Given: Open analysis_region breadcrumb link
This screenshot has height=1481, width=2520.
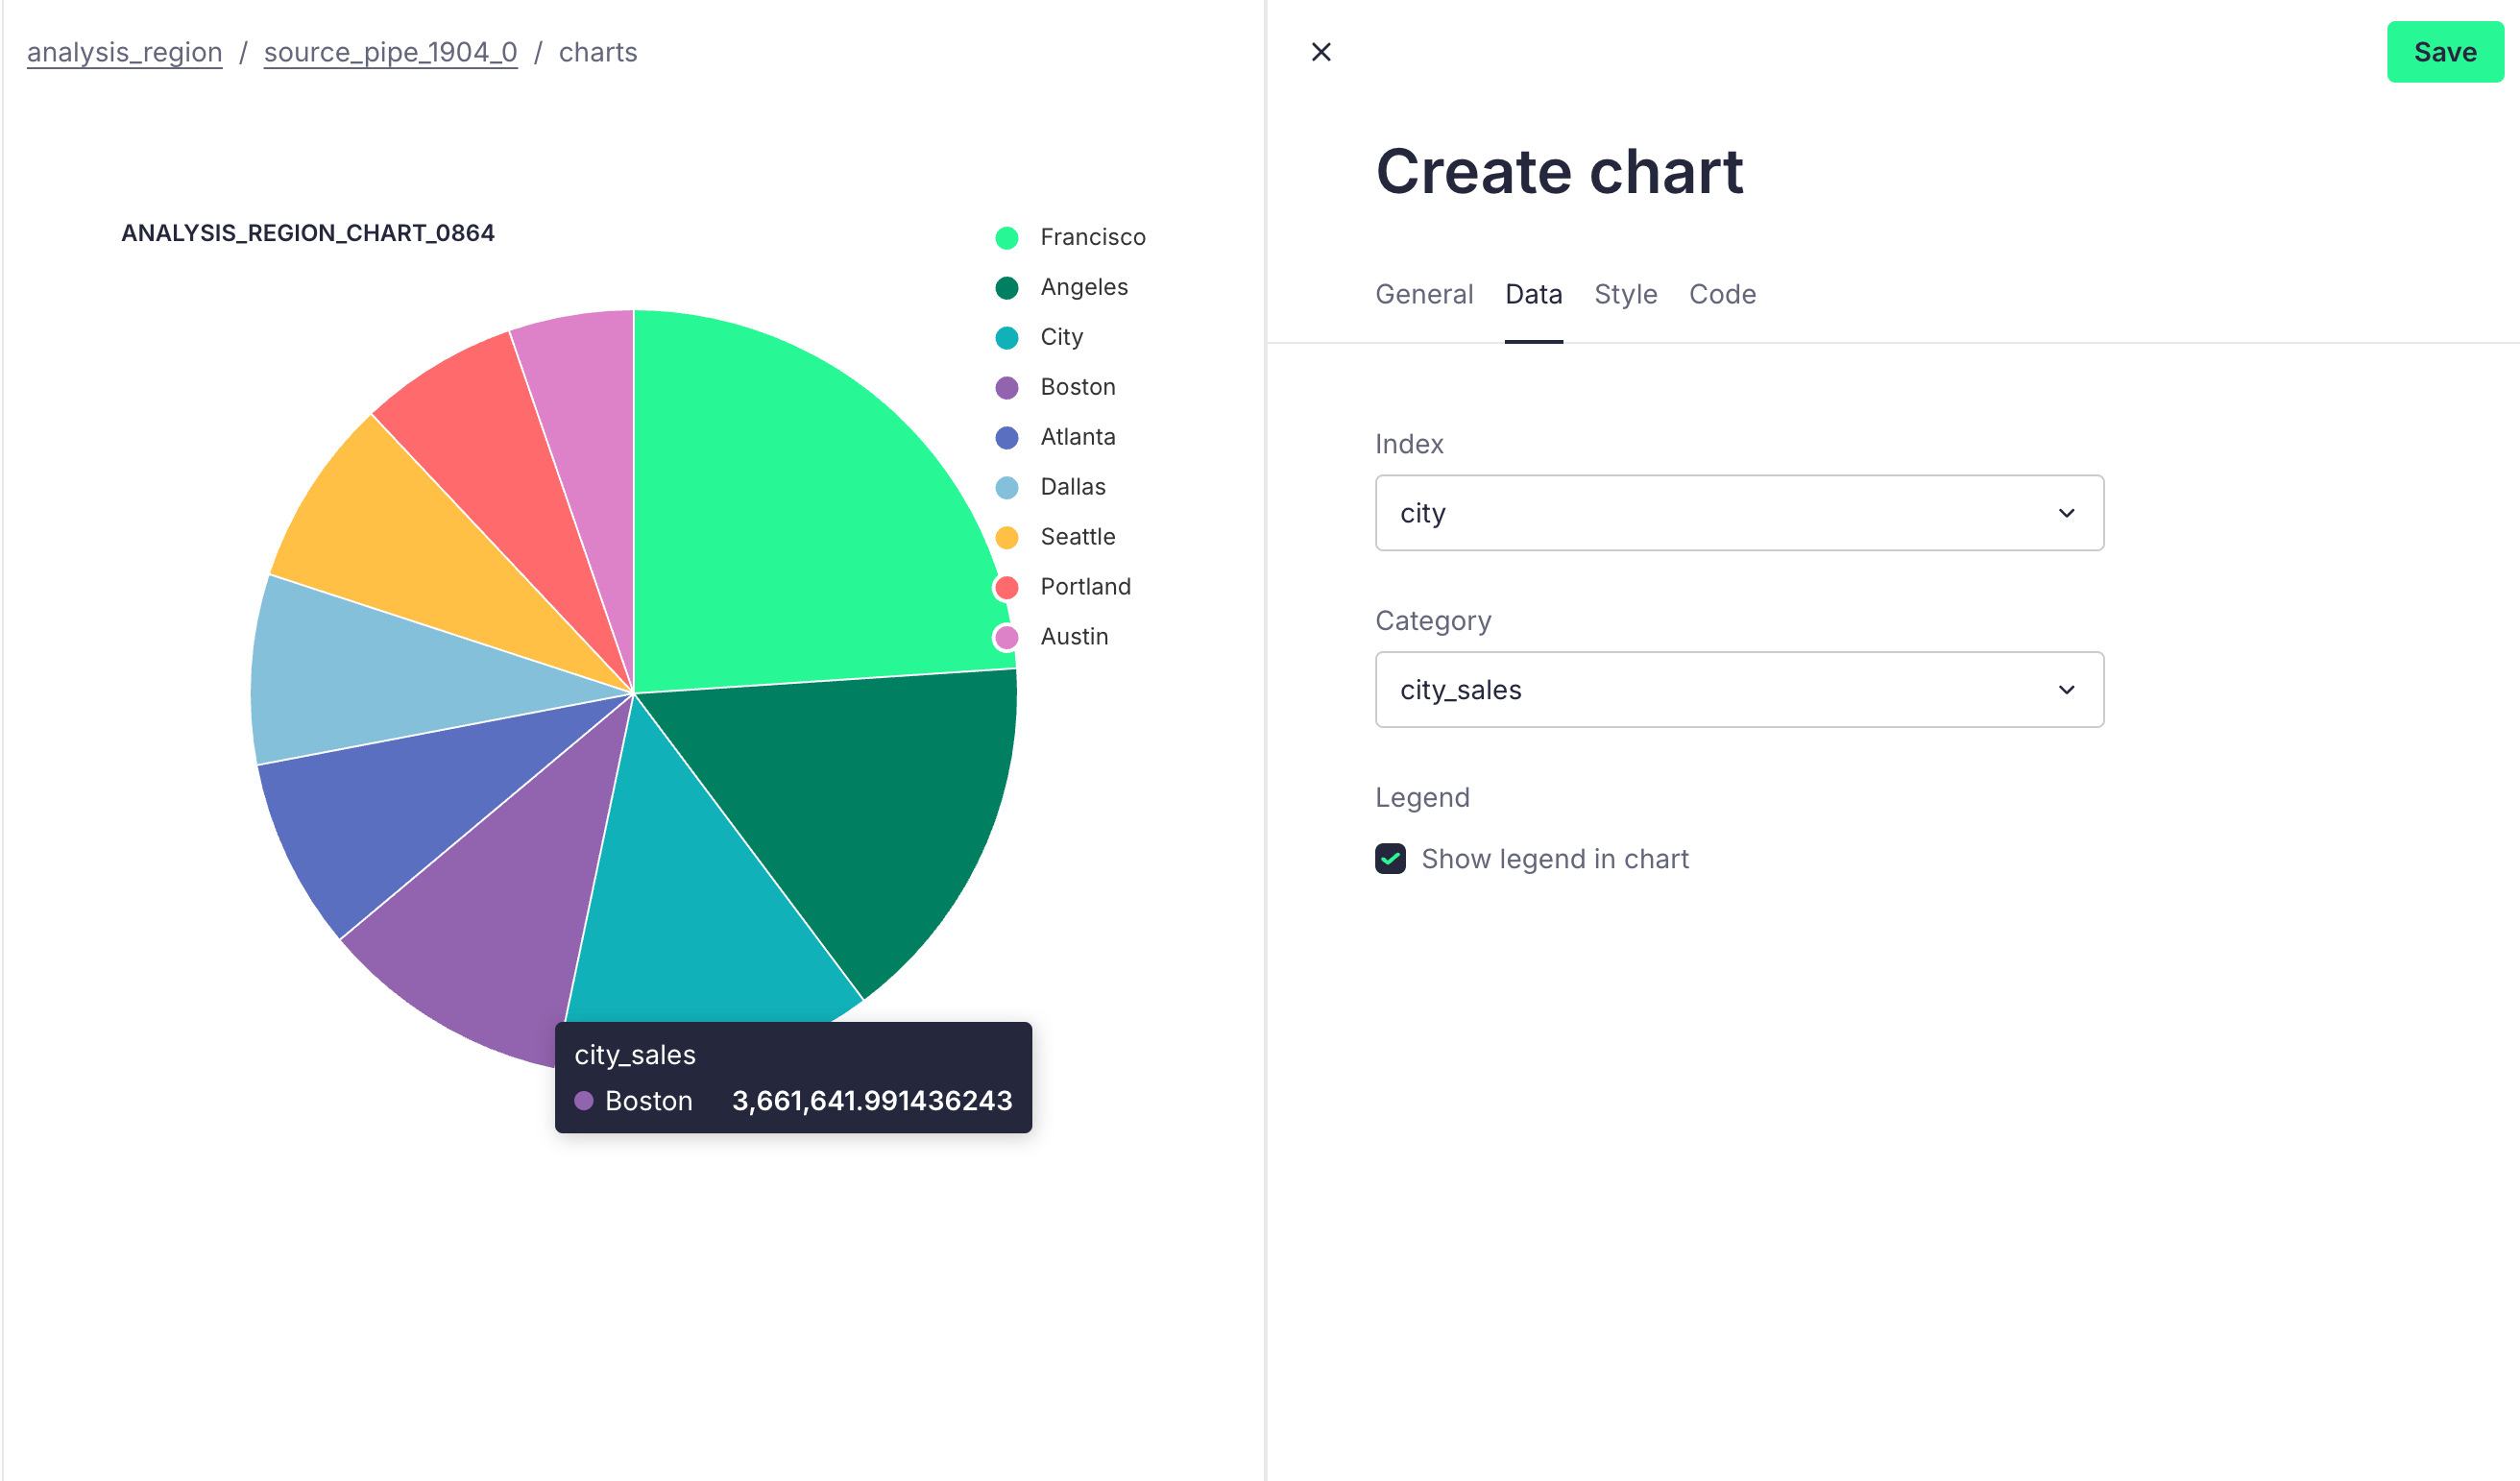Looking at the screenshot, I should (124, 52).
